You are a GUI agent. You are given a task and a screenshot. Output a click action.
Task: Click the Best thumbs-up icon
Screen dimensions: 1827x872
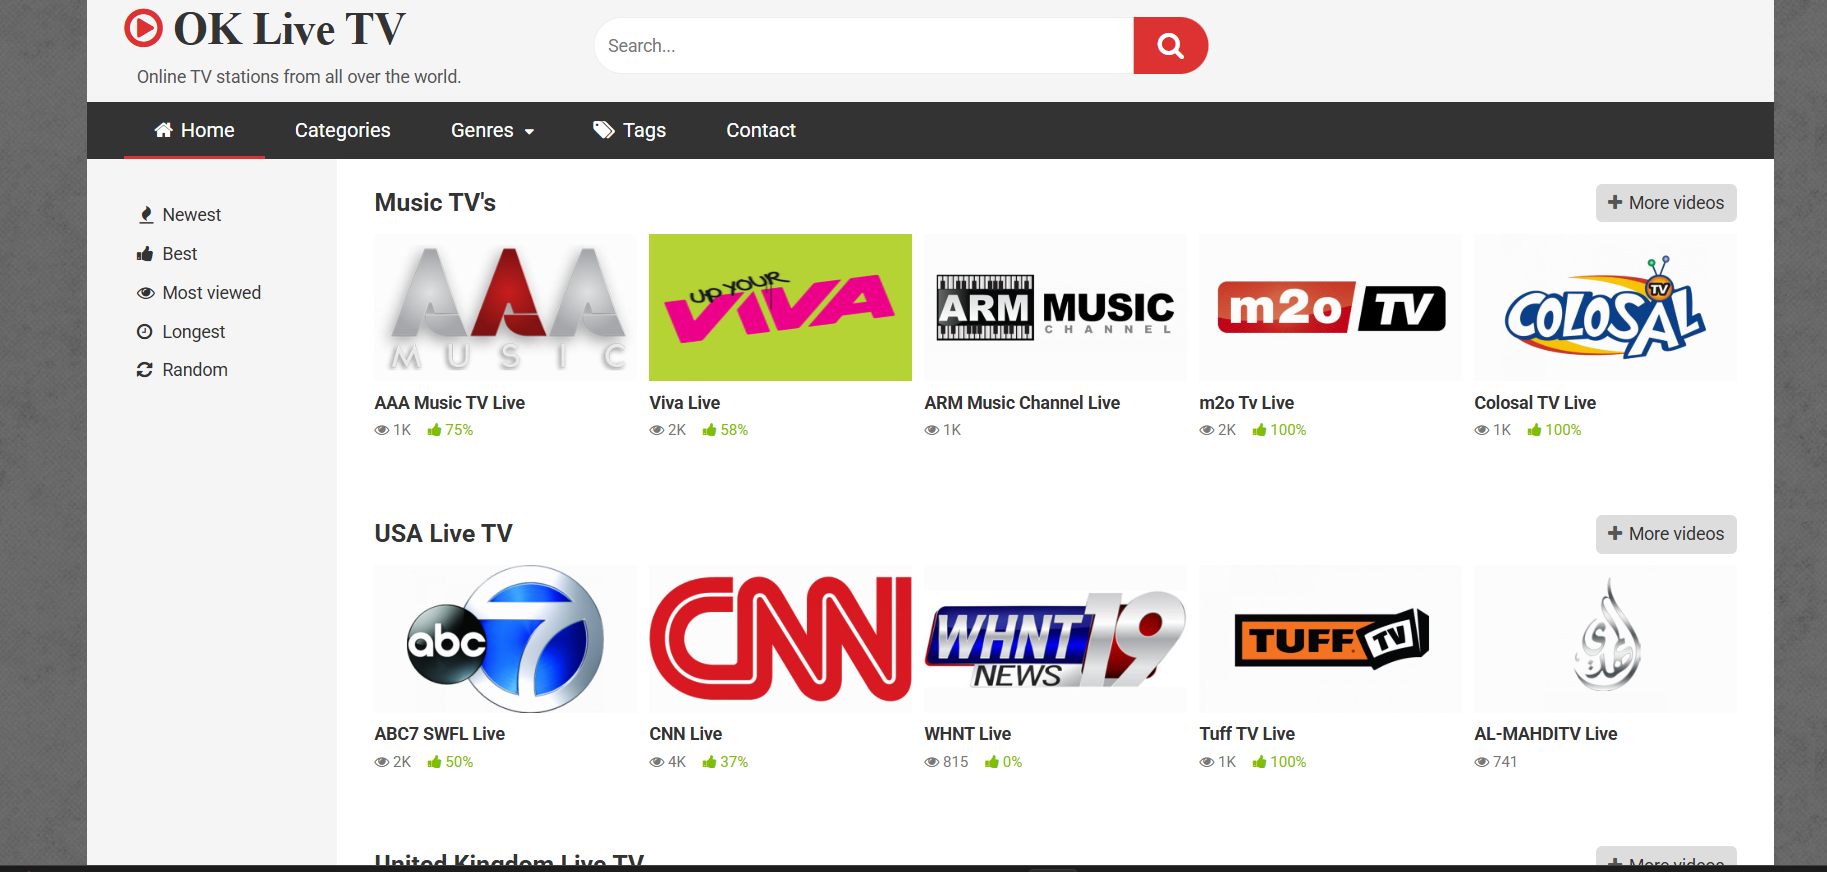pos(145,254)
